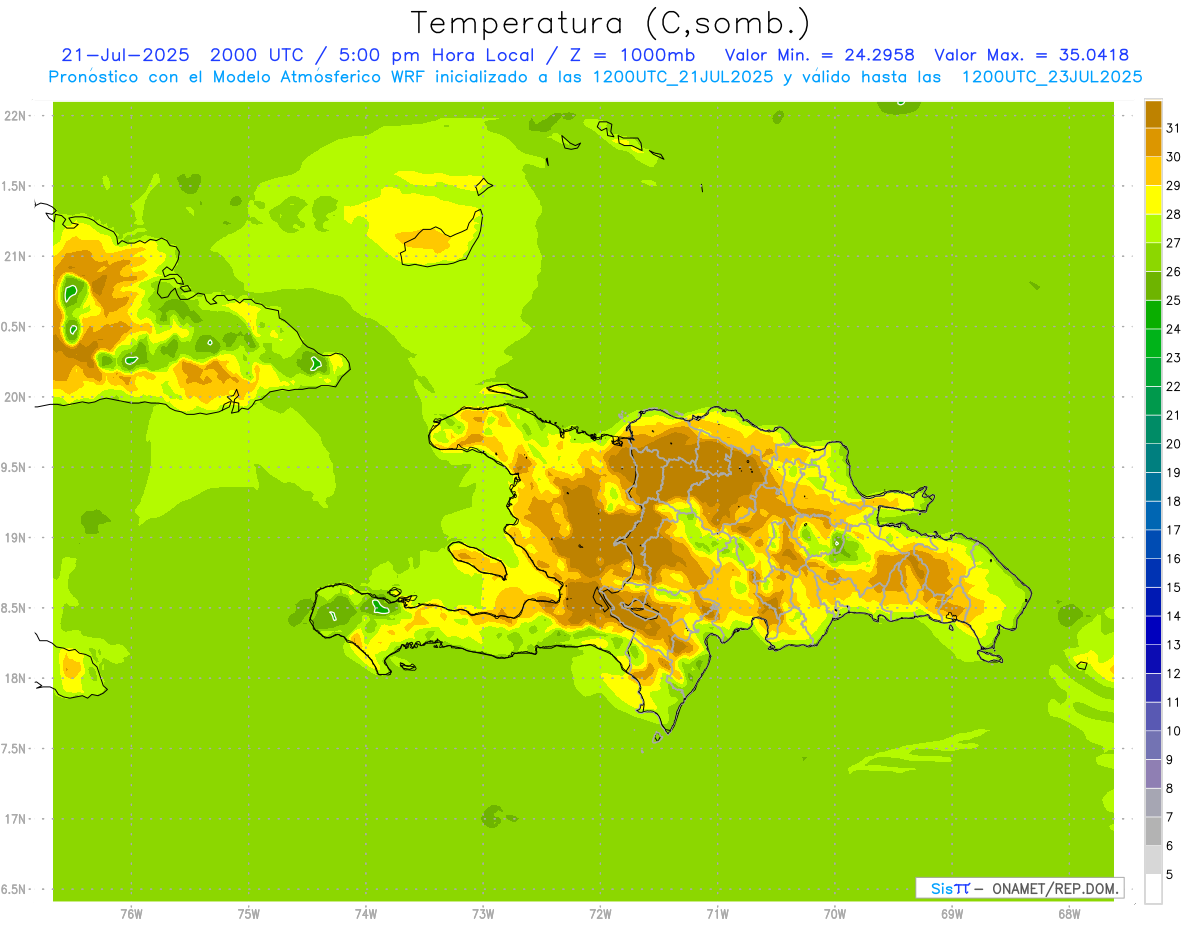Screen dimensions: 1200x927
Task: Click the longitude axis label "74W"
Action: [x=366, y=913]
